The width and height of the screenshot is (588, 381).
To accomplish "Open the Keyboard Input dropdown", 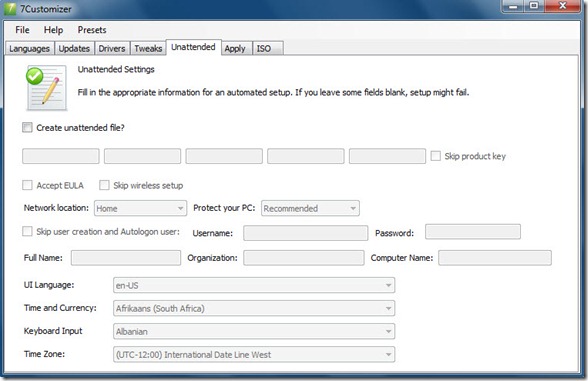I will (x=254, y=332).
